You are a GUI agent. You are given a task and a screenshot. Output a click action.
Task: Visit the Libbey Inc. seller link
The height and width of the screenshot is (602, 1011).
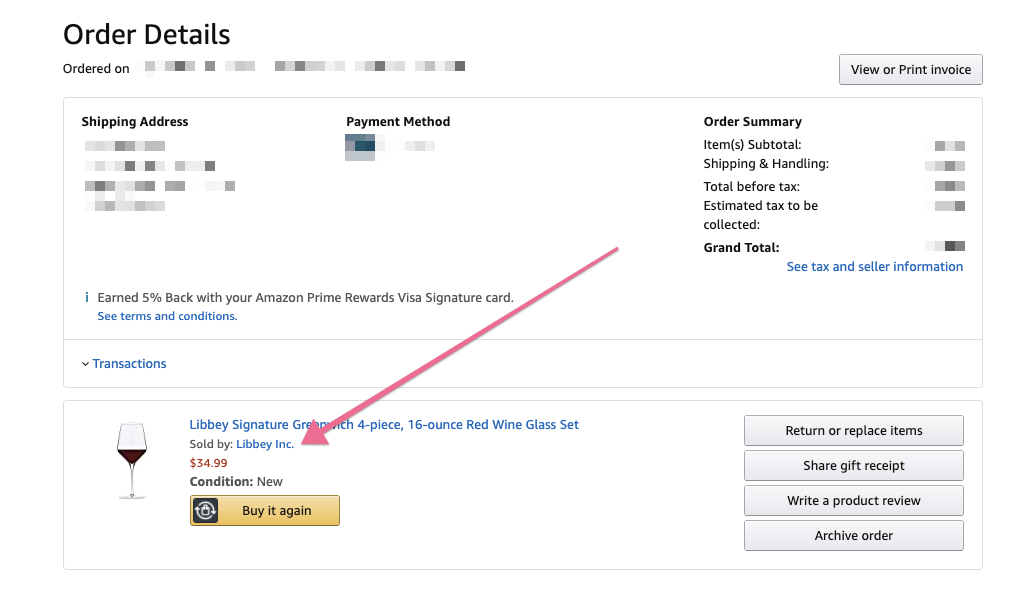(x=265, y=444)
